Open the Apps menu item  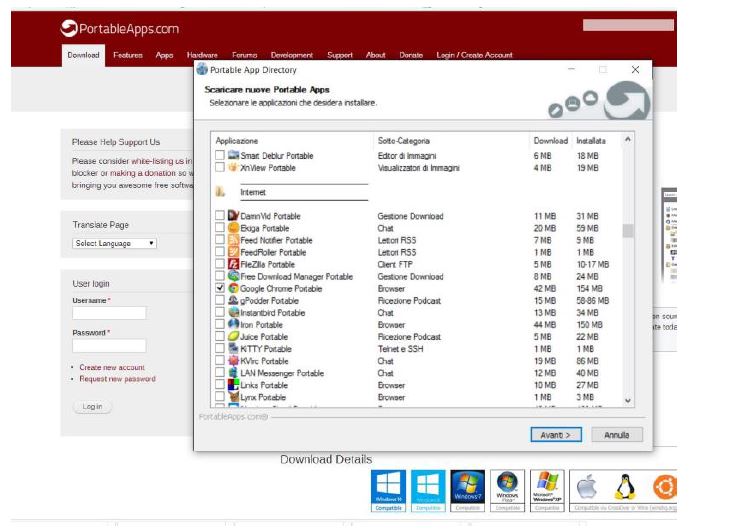coord(164,55)
